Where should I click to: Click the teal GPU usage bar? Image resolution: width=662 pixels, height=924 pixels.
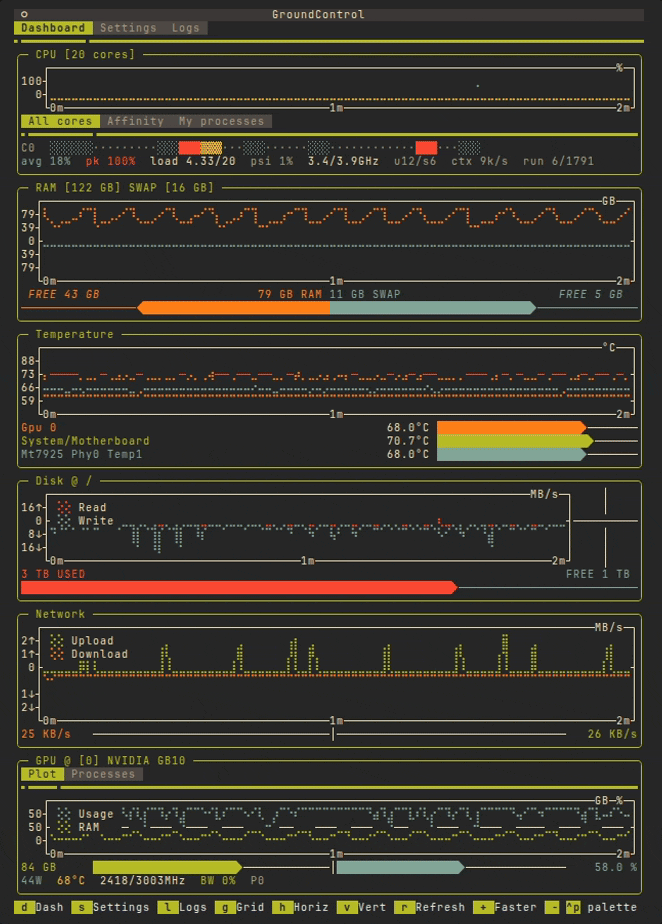click(400, 867)
